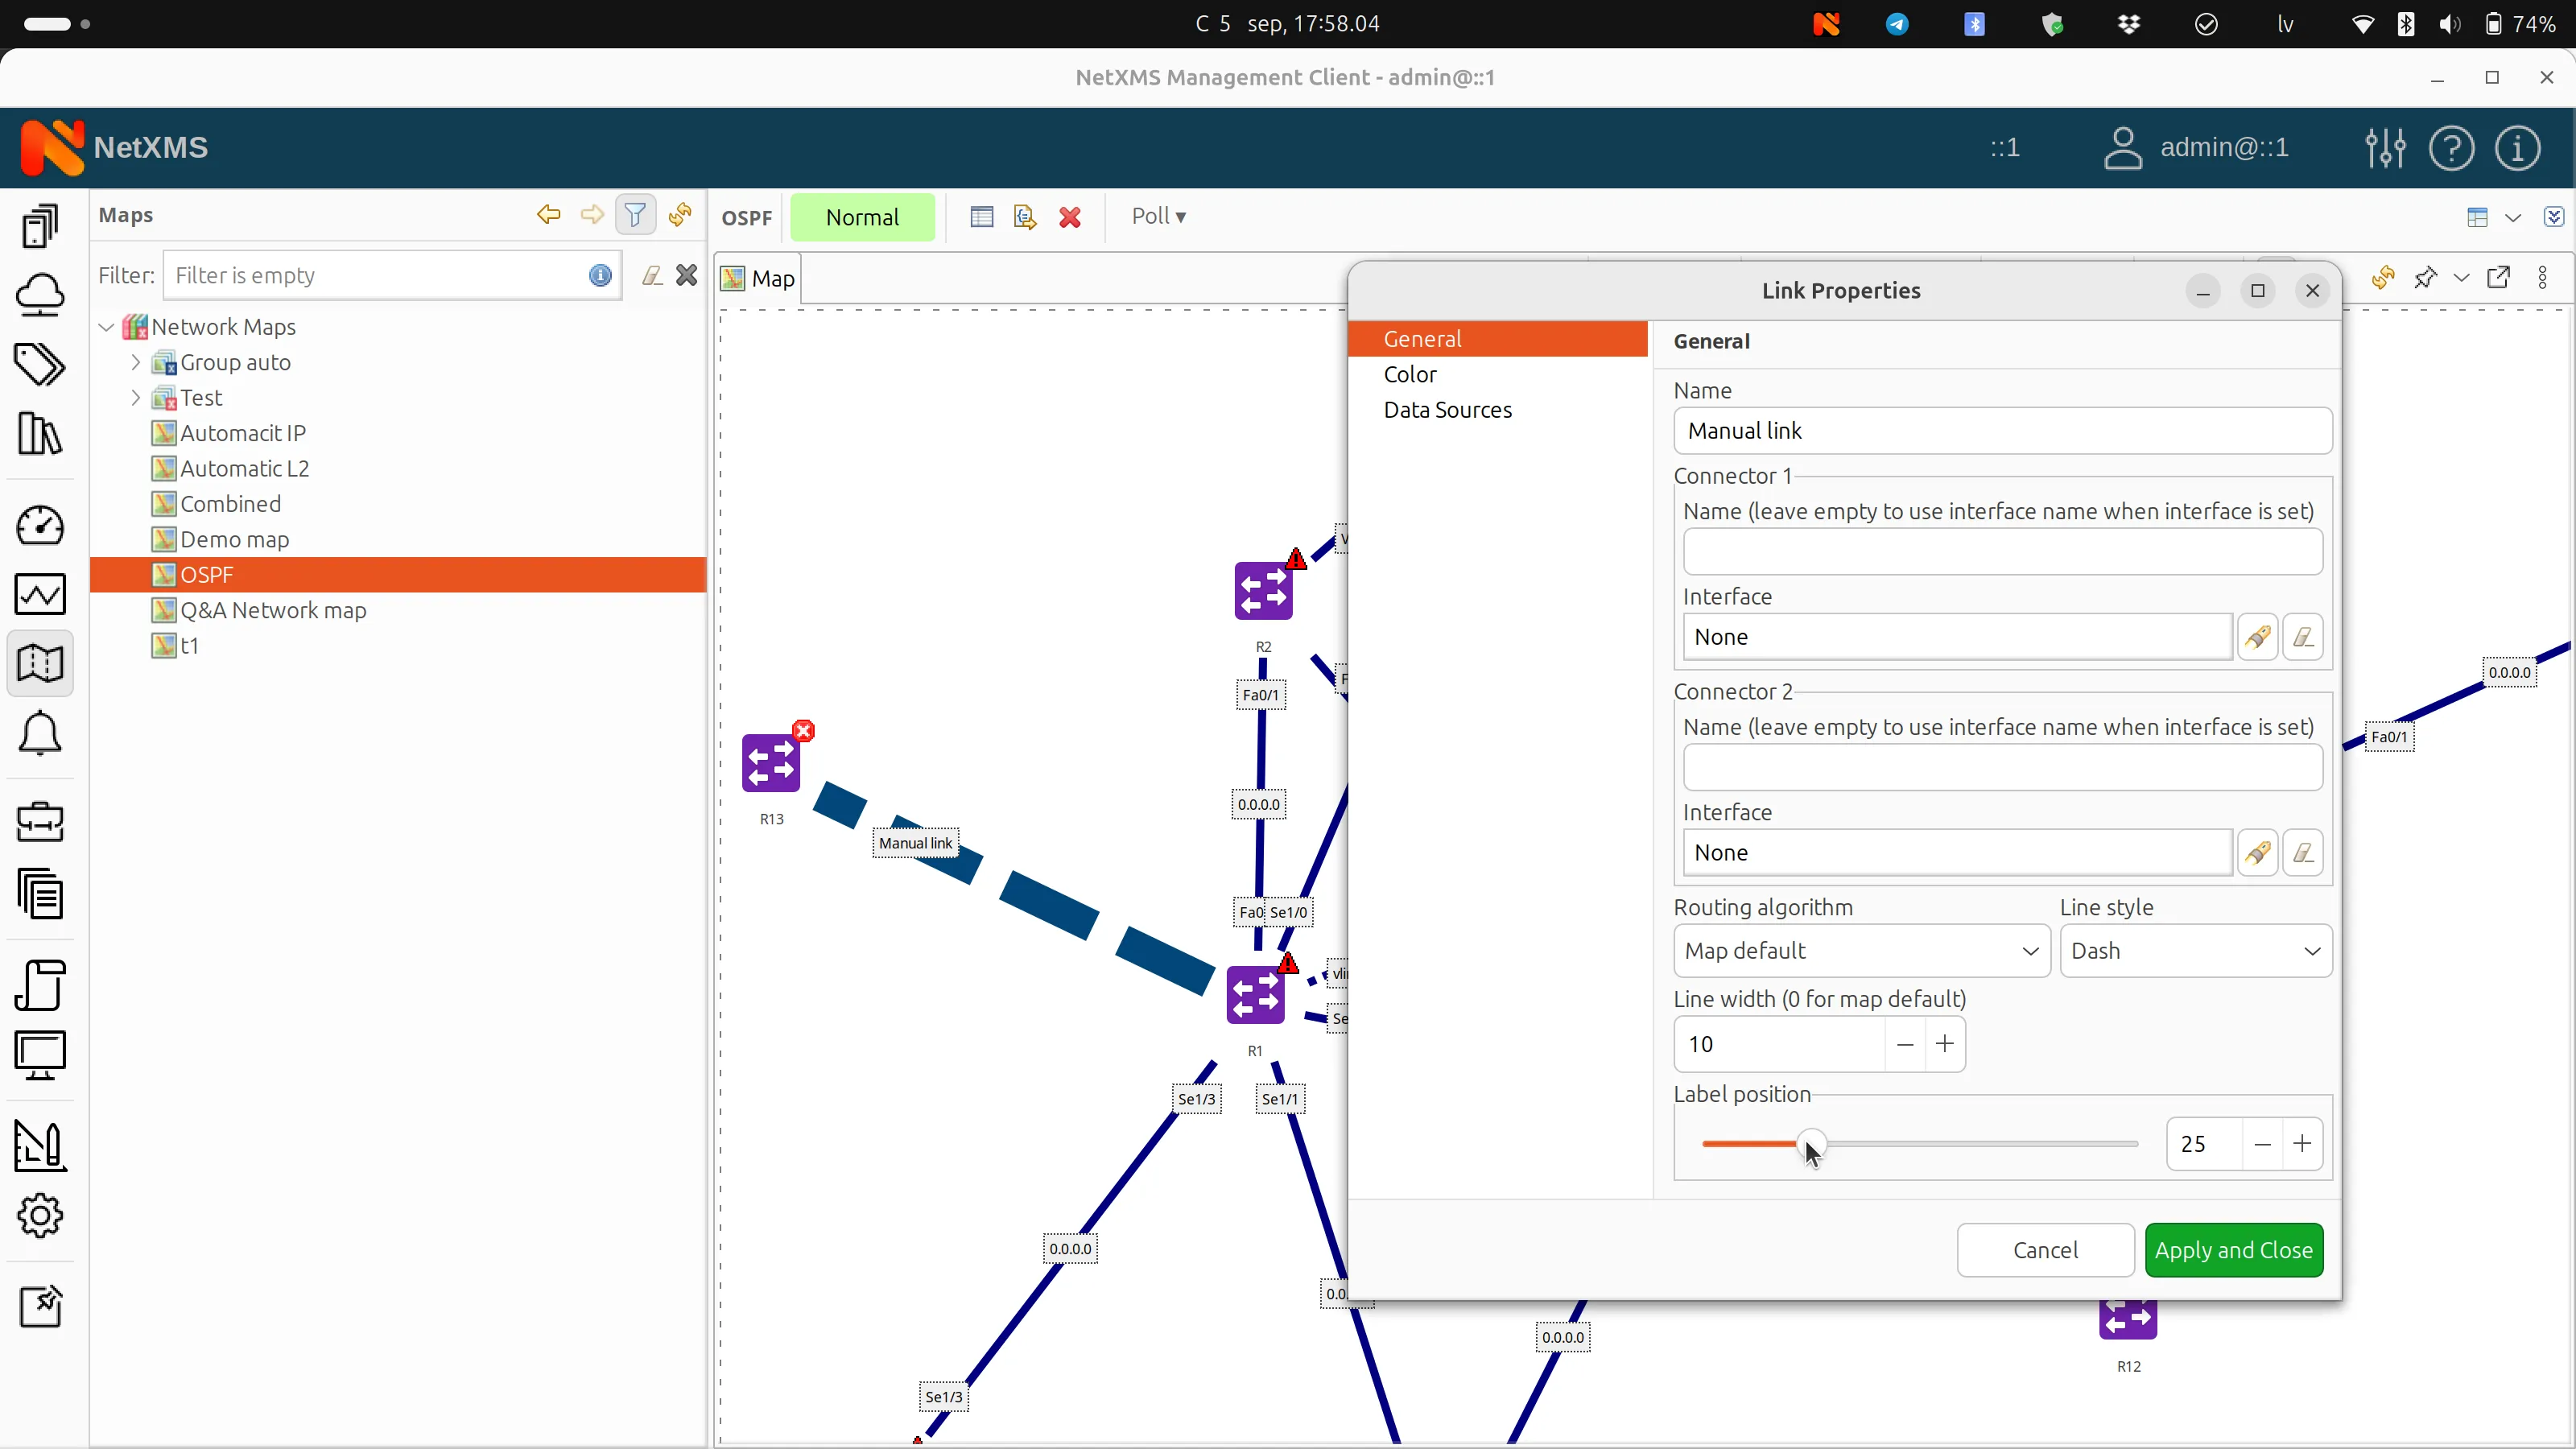Toggle the filter in the Maps toolbar
The width and height of the screenshot is (2576, 1449).
pos(635,215)
